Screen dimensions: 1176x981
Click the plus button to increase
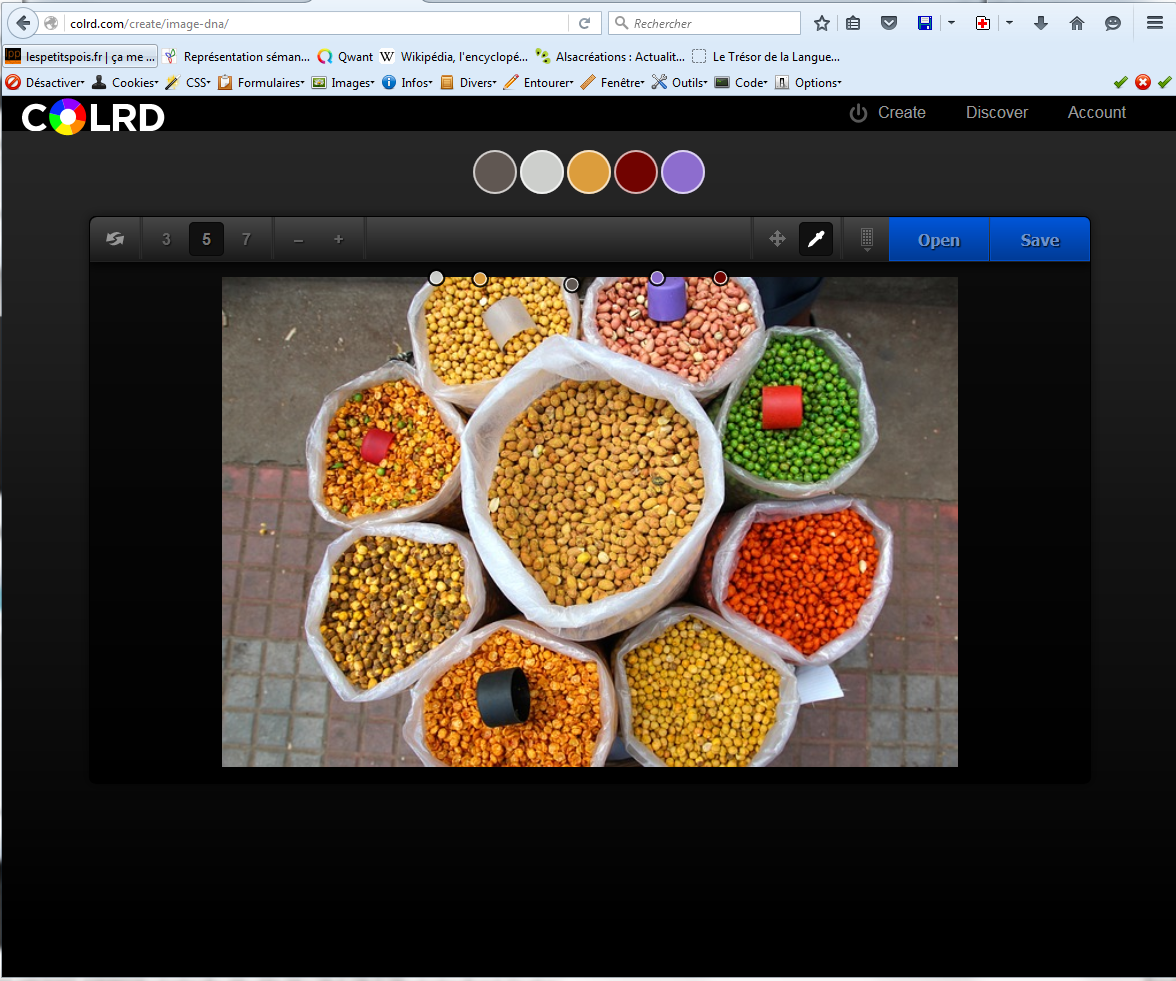338,239
